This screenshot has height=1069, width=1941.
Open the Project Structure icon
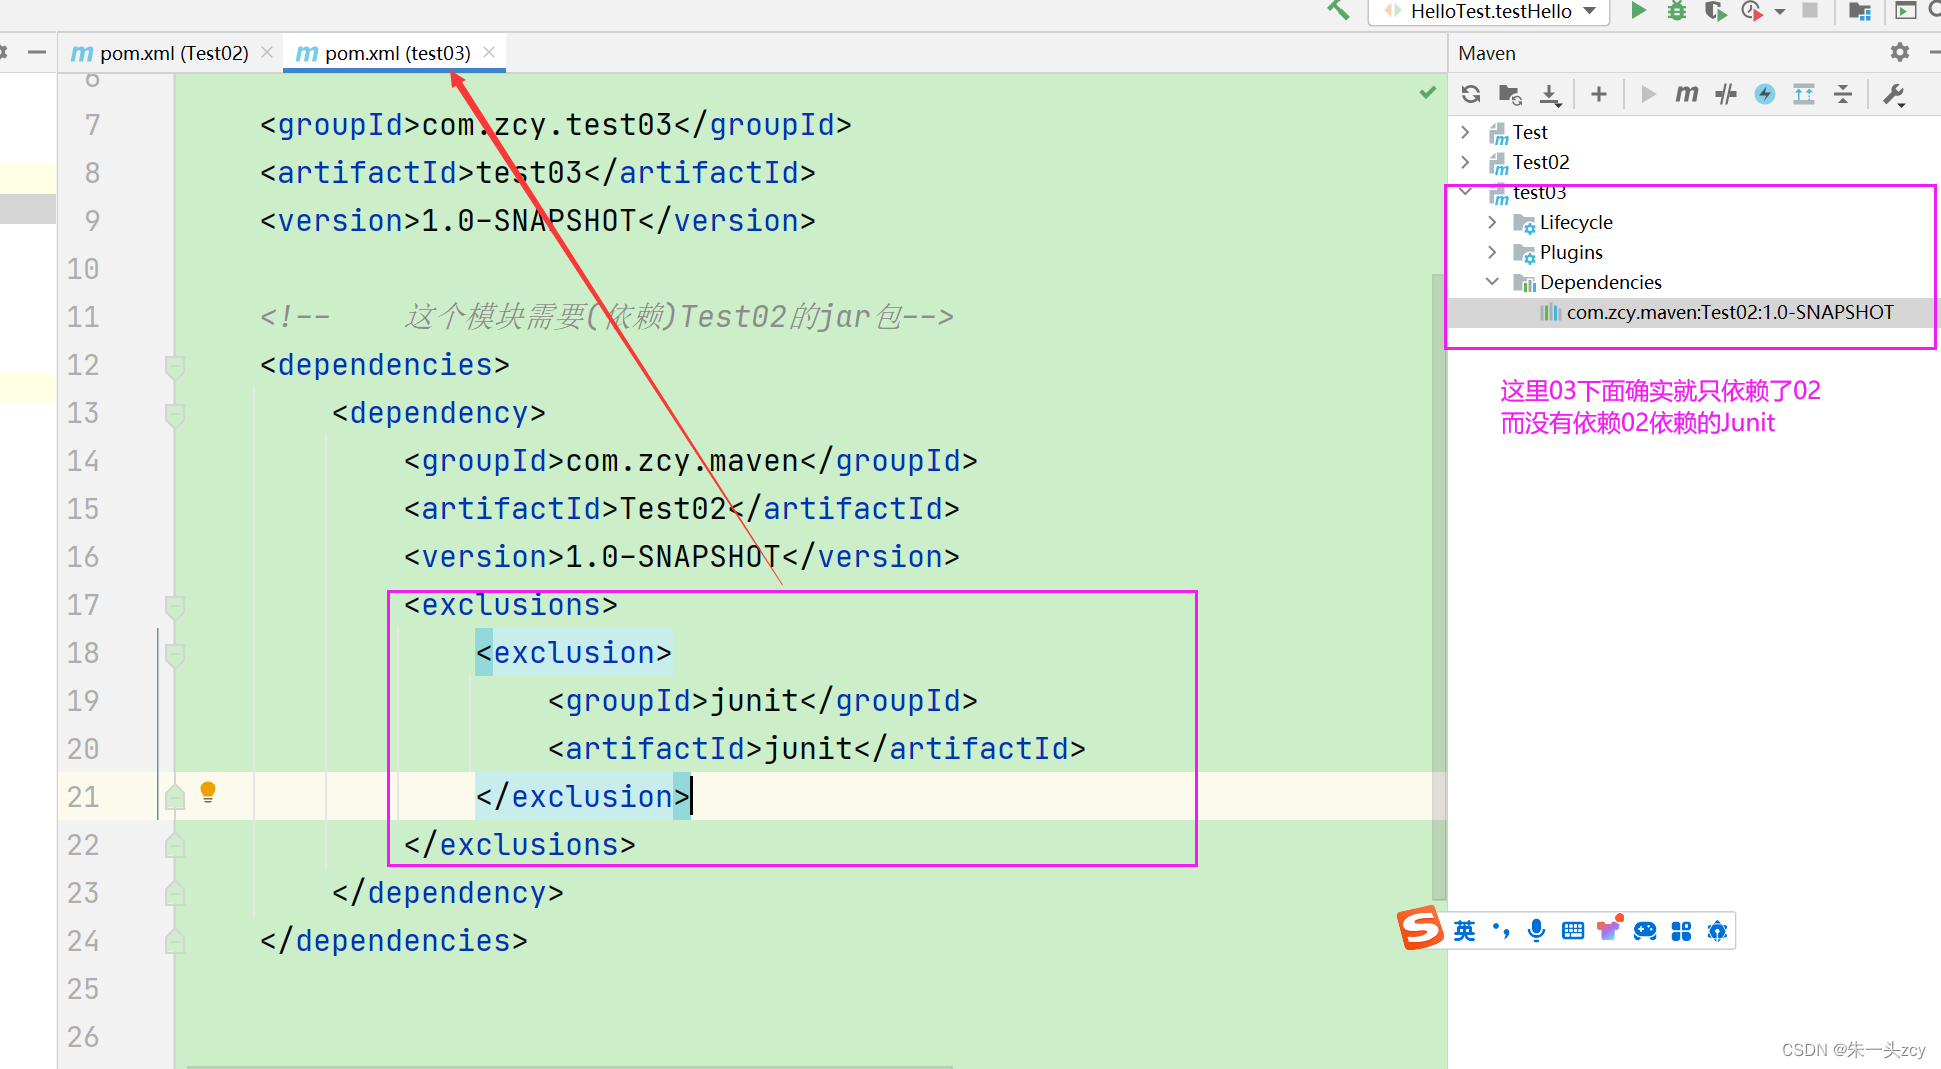tap(1860, 11)
